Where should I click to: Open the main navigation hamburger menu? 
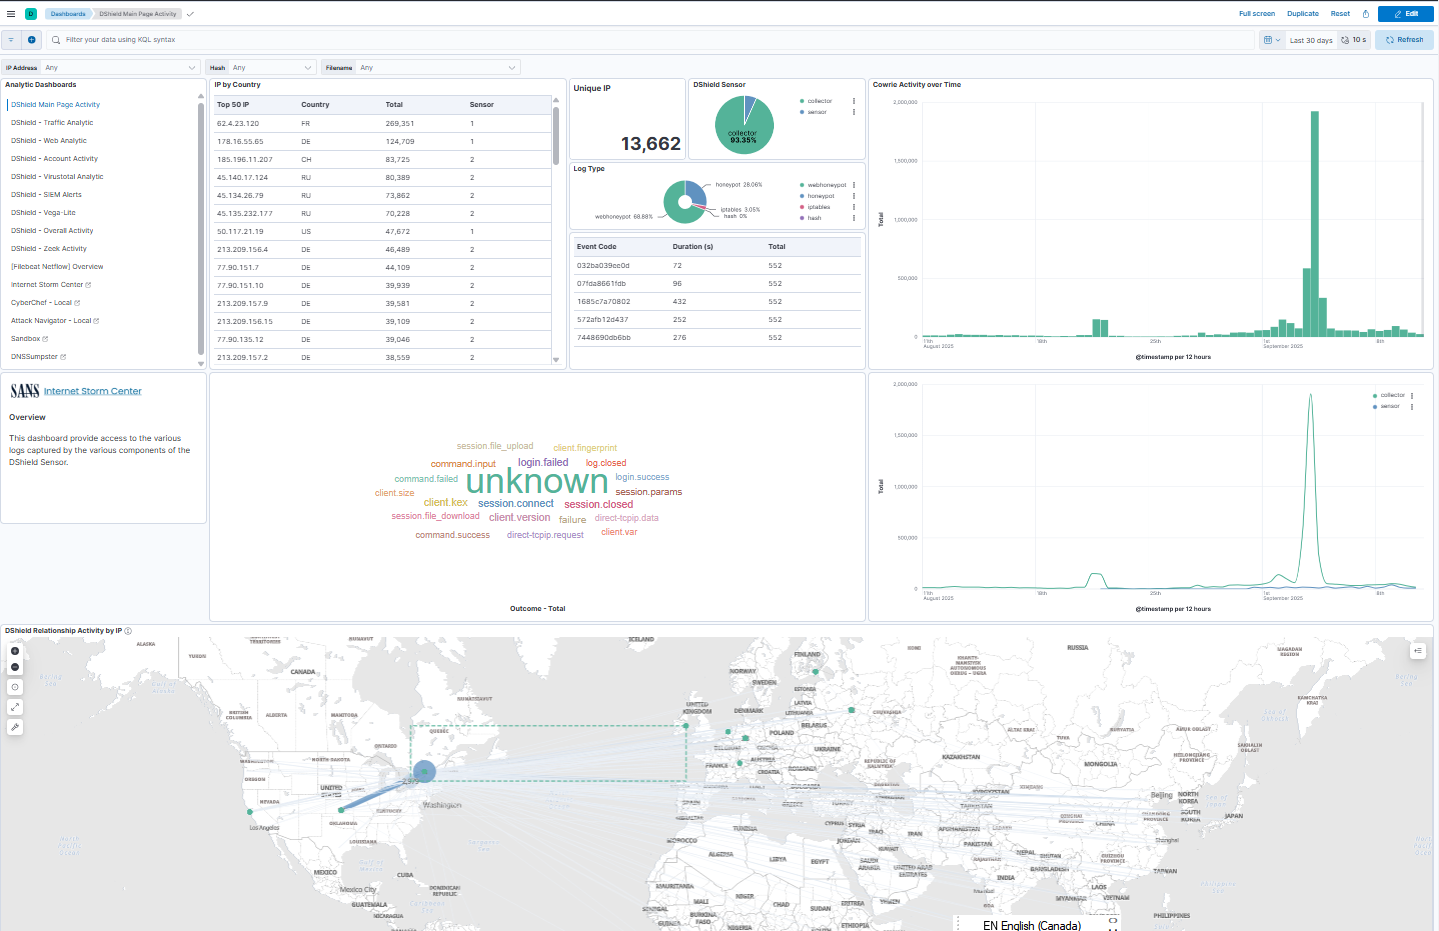[11, 14]
